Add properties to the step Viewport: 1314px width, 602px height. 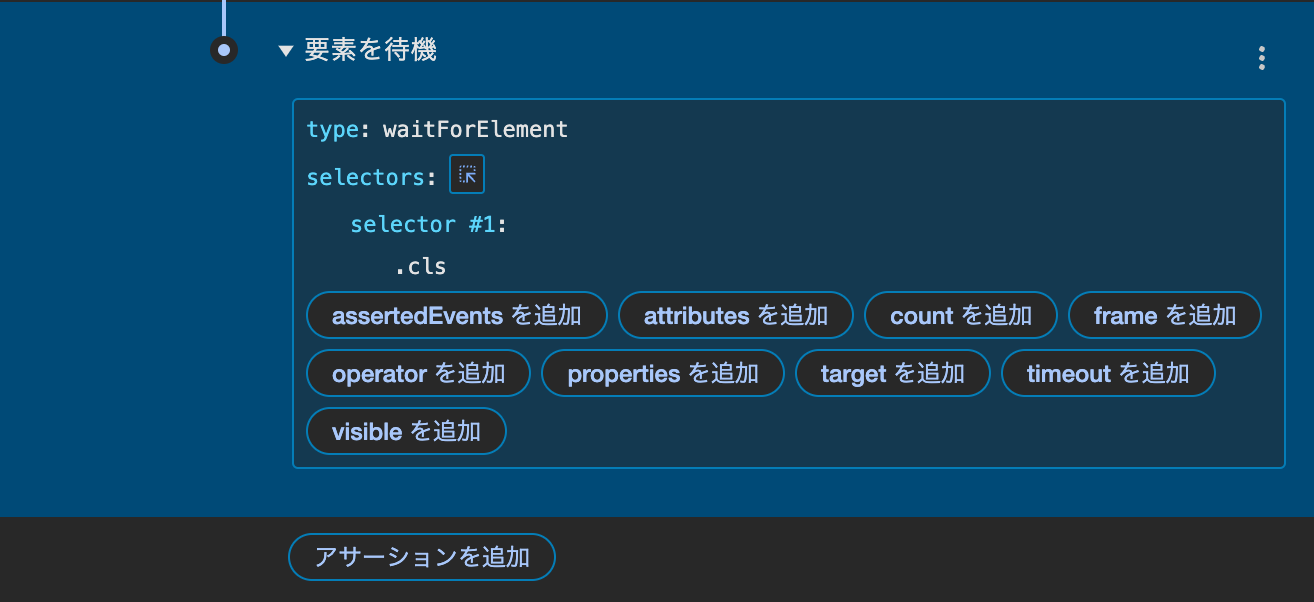[x=662, y=374]
